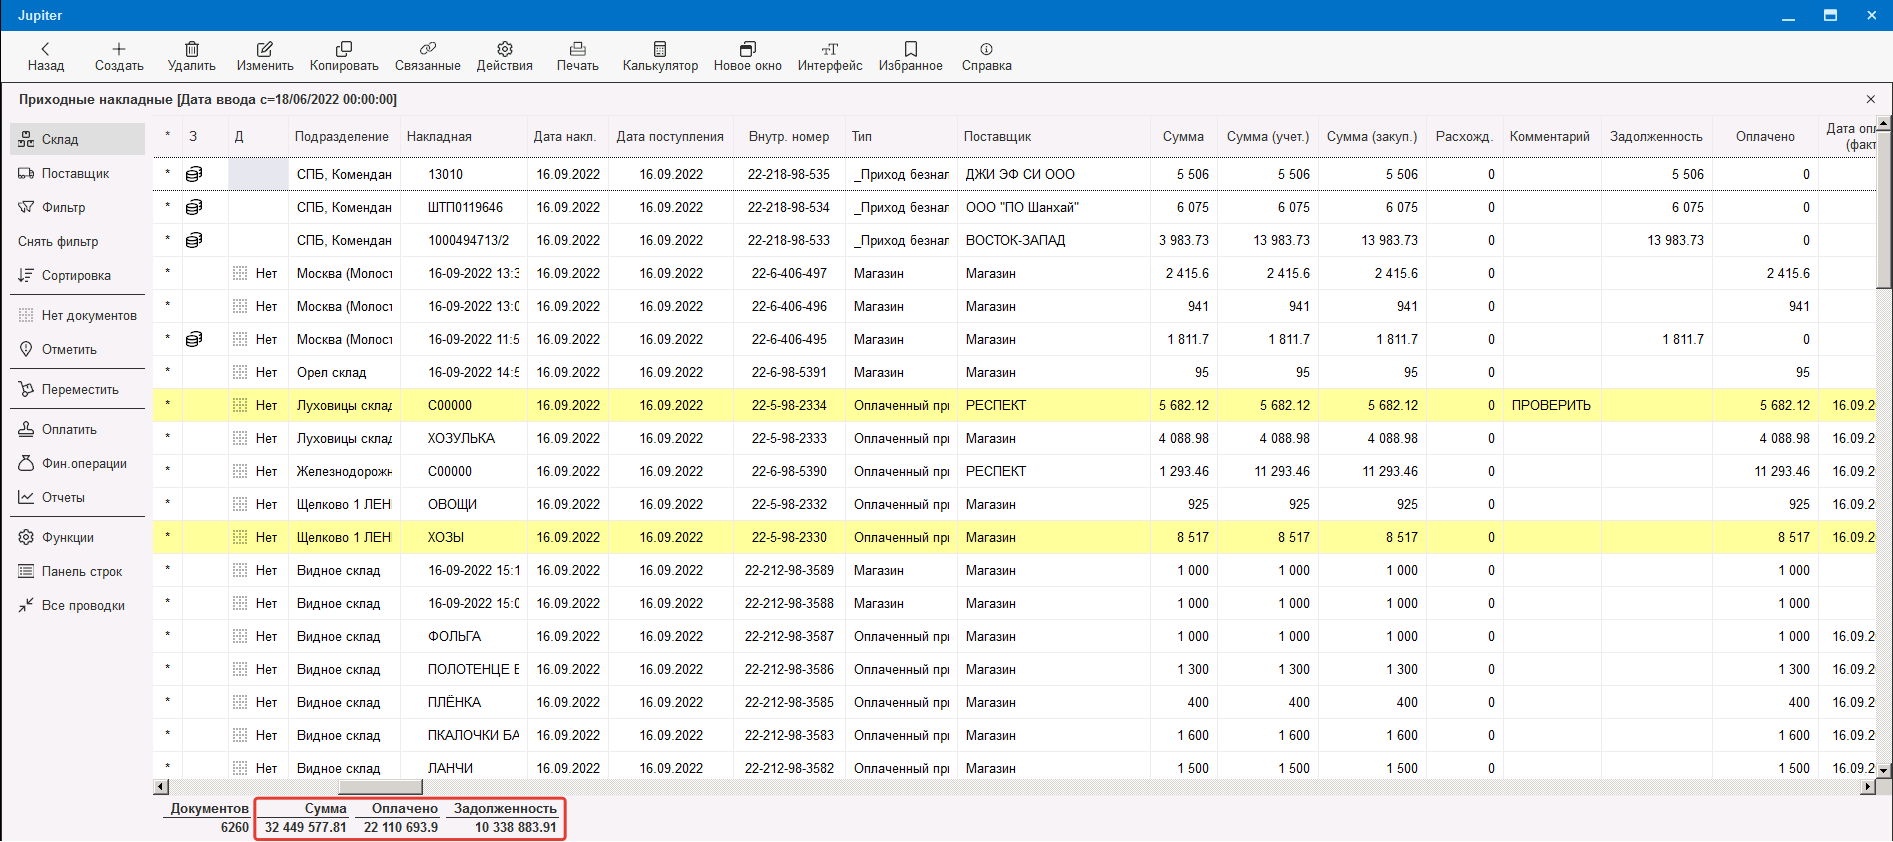Click the vertical scrollbar down arrow
The image size is (1893, 842).
1884,771
